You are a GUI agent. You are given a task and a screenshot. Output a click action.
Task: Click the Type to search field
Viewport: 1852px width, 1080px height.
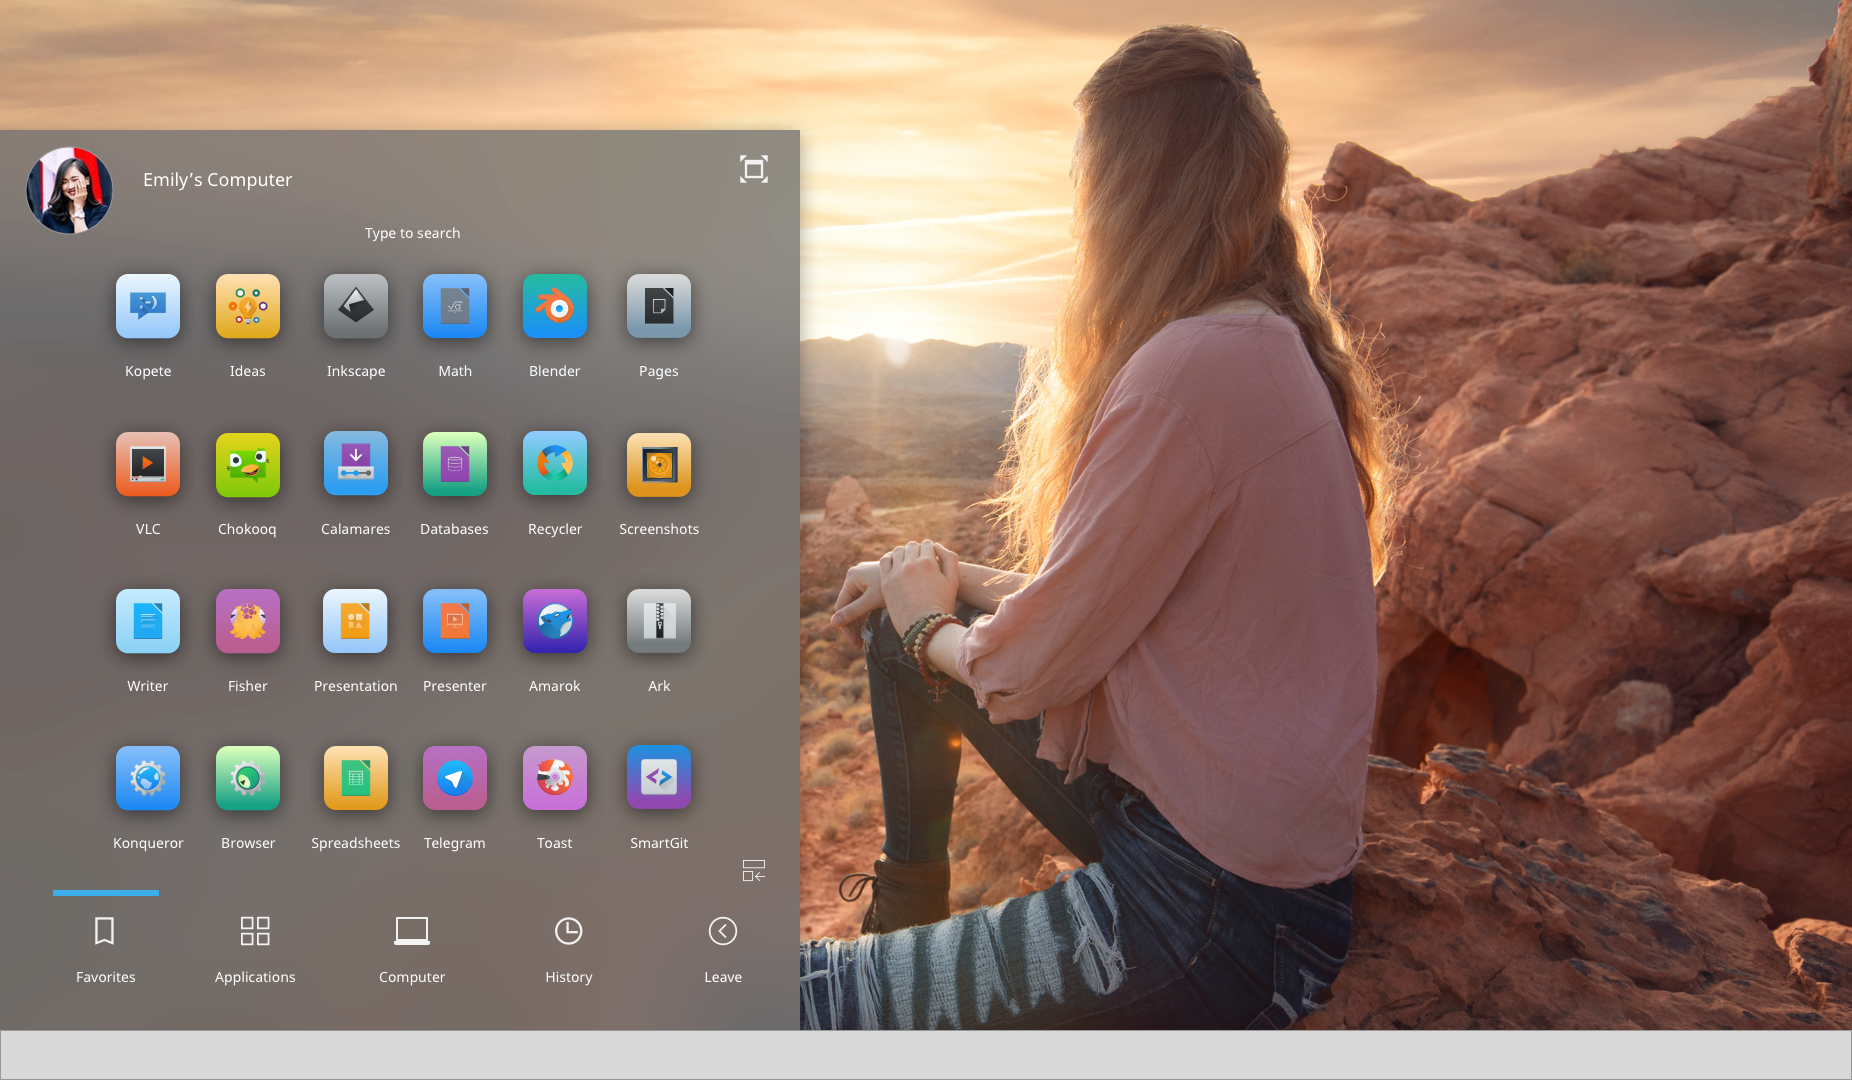tap(412, 233)
